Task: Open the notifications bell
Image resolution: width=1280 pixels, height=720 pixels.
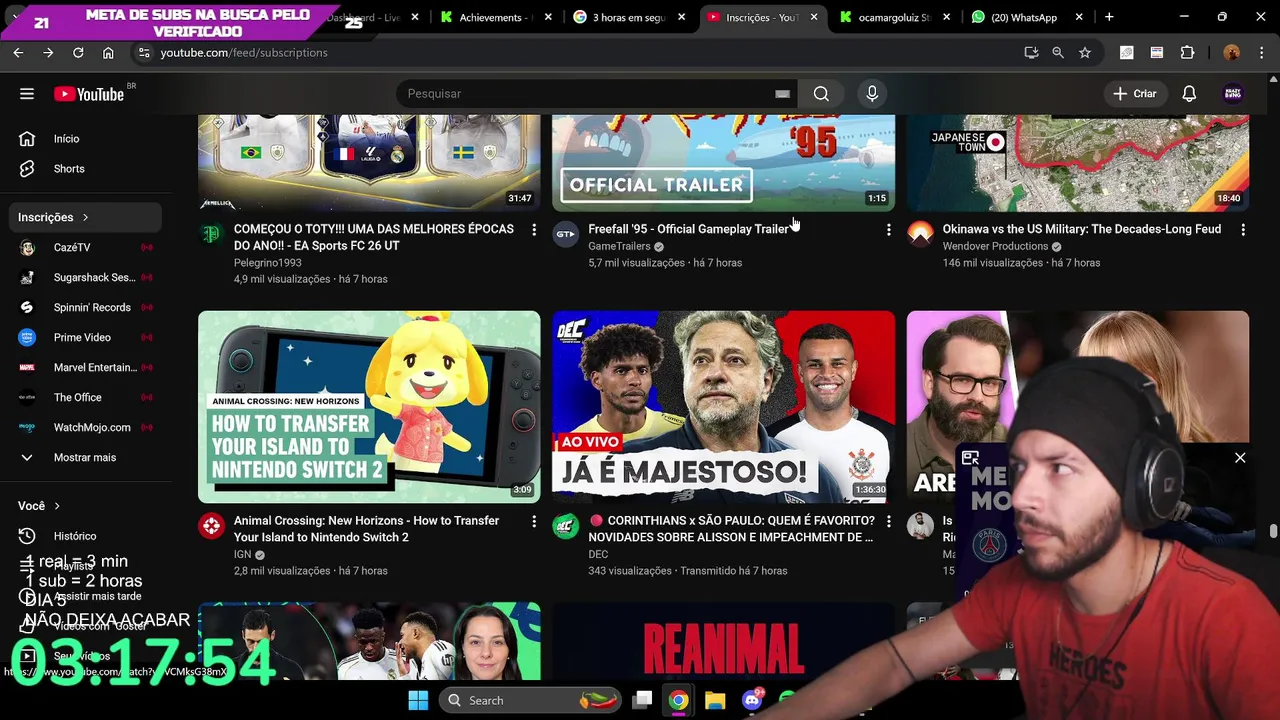Action: [1189, 94]
